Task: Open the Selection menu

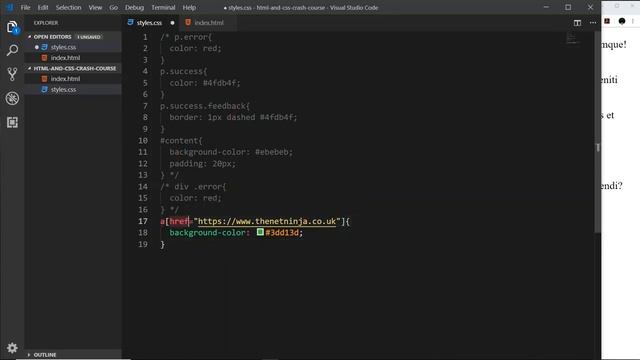Action: pos(69,7)
